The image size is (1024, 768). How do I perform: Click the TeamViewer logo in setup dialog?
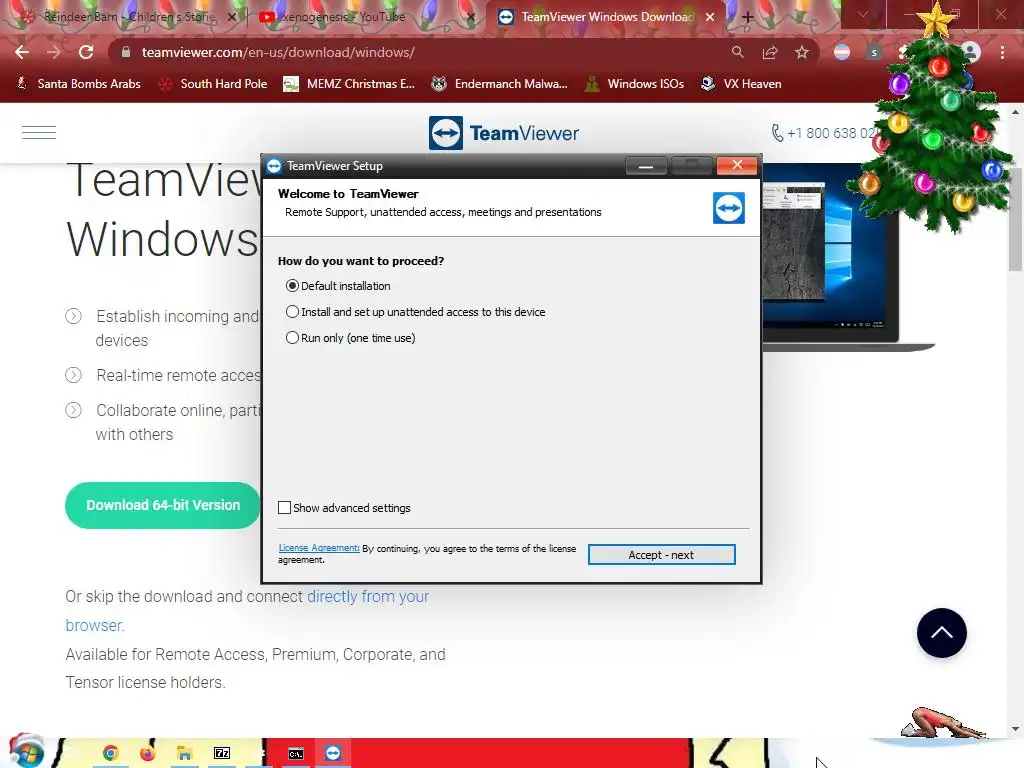click(x=729, y=208)
